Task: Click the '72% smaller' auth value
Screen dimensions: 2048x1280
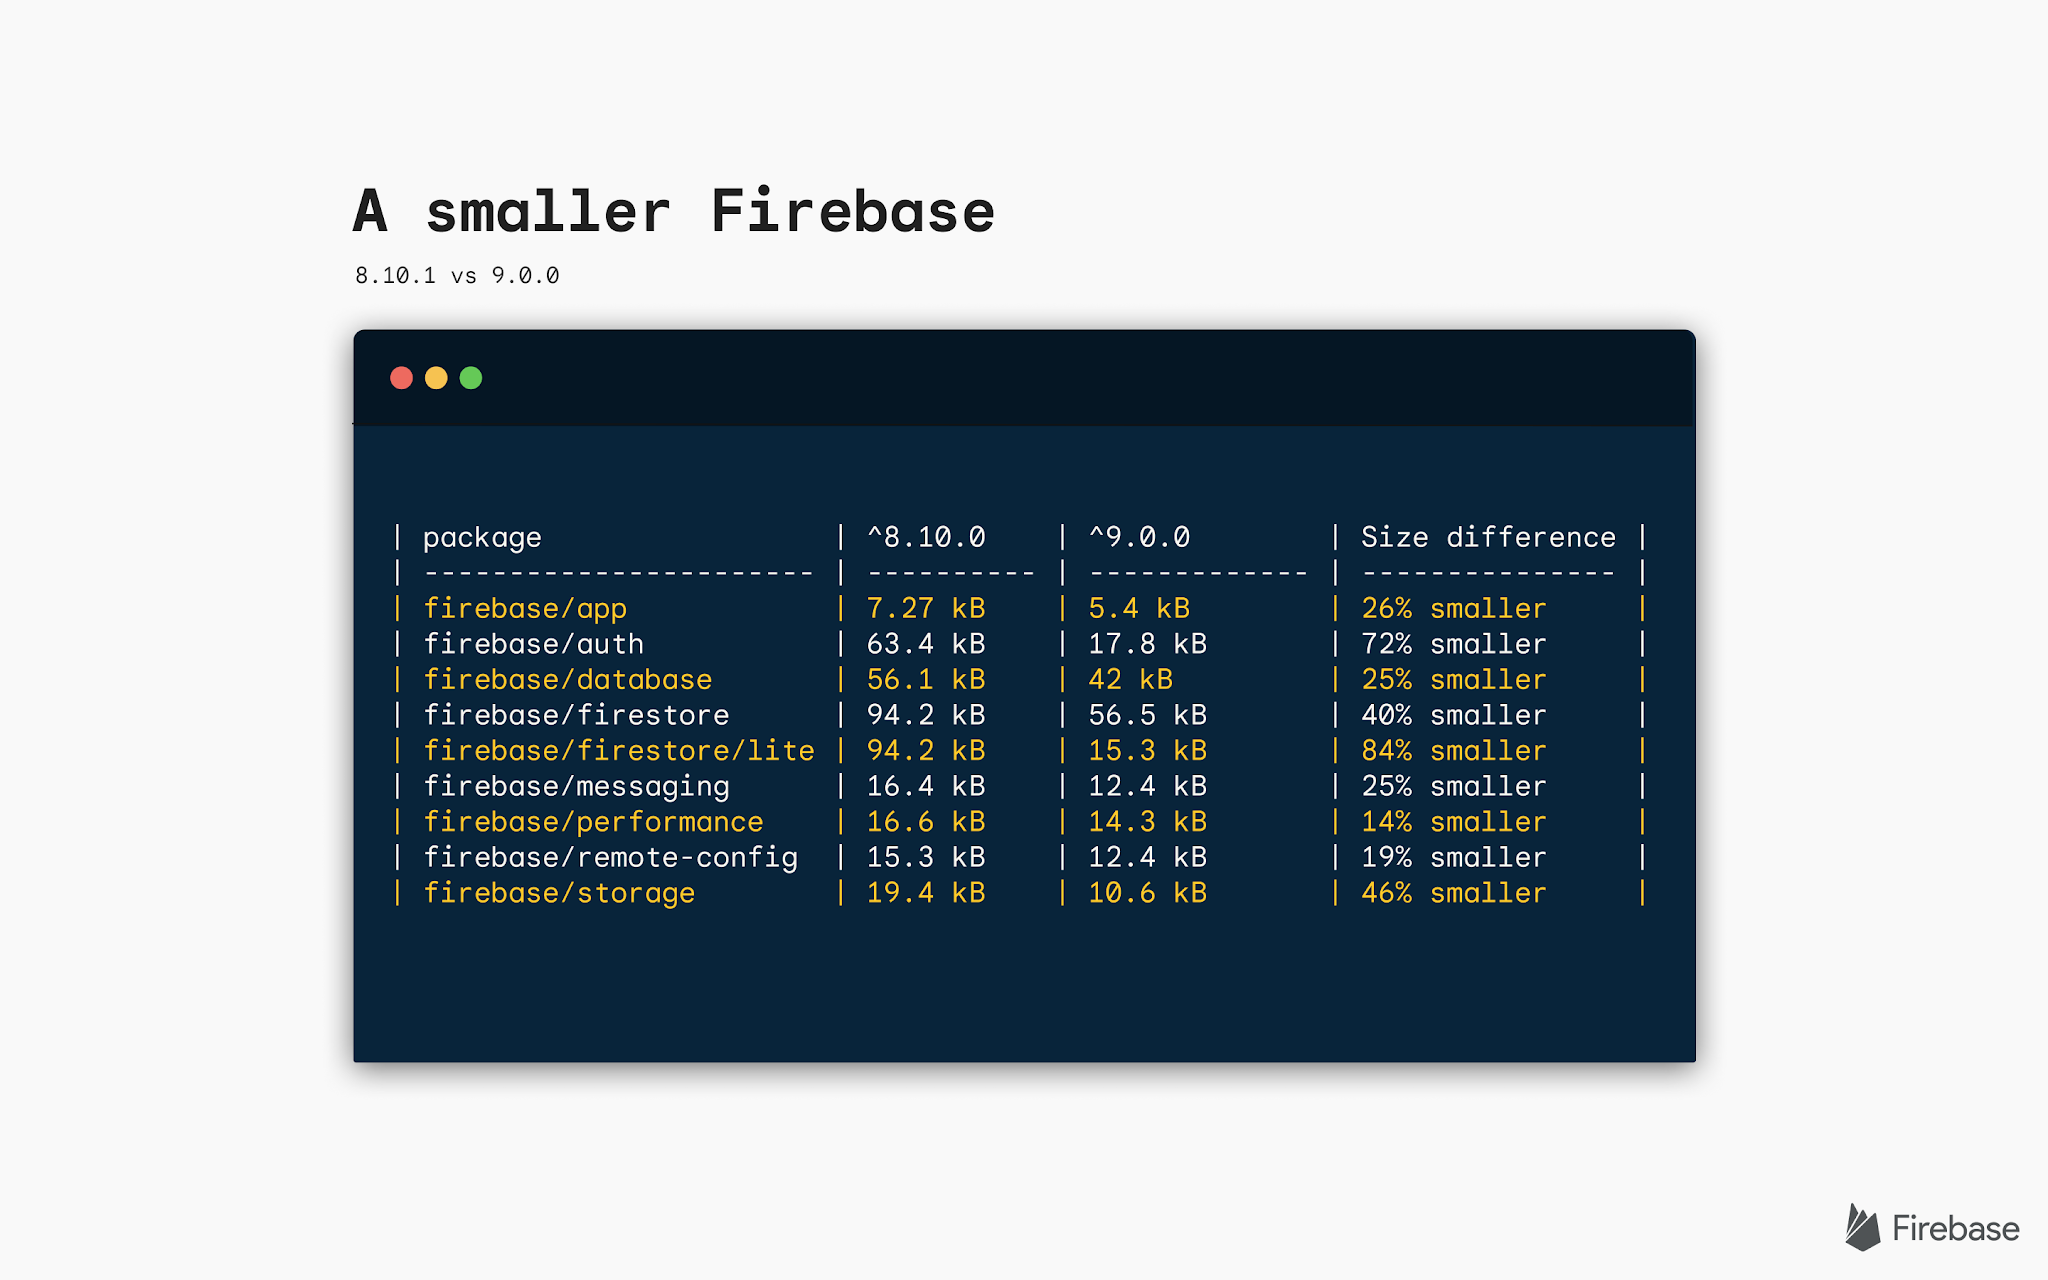Action: coord(1453,644)
